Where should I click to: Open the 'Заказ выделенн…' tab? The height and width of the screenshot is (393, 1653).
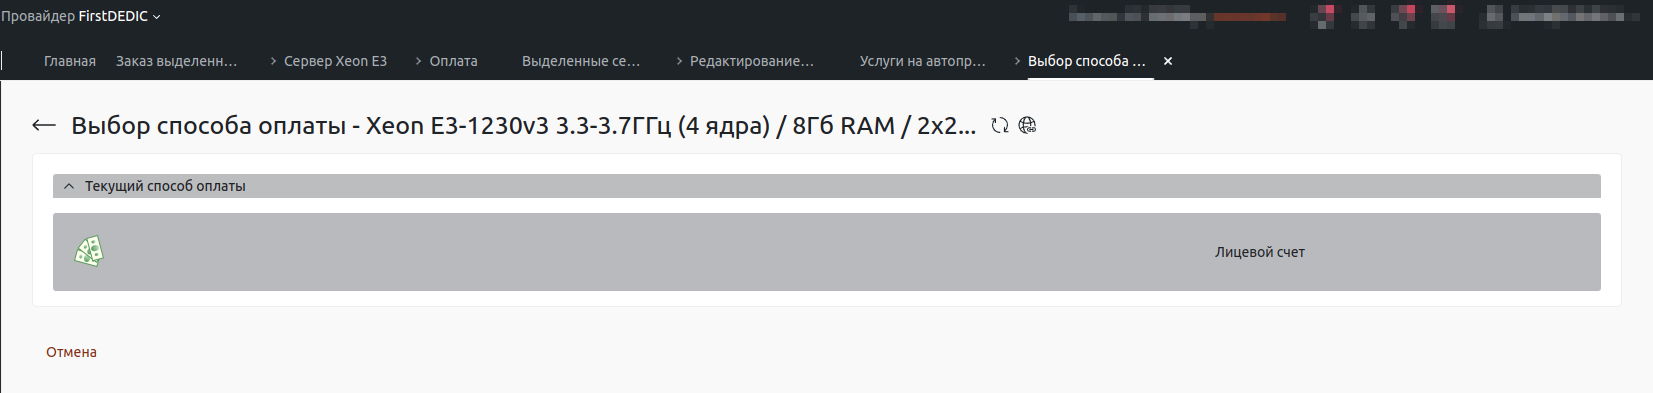click(x=177, y=61)
